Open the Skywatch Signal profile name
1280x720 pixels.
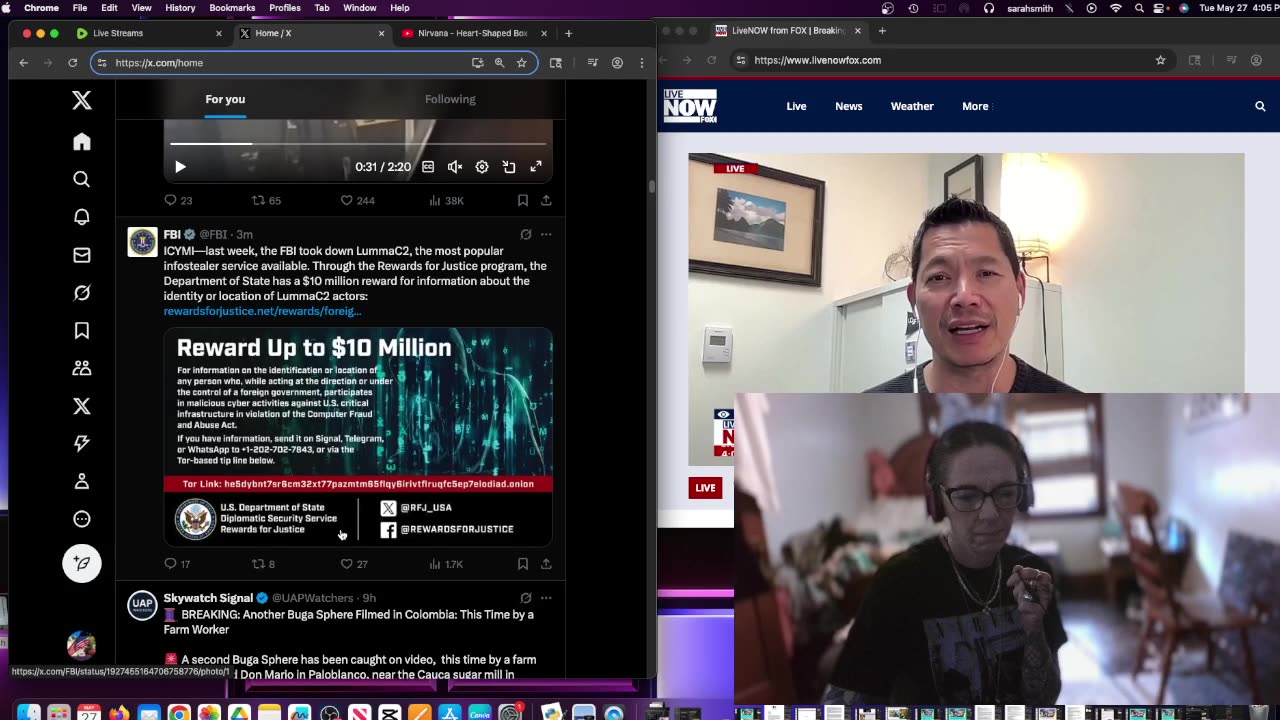point(208,598)
